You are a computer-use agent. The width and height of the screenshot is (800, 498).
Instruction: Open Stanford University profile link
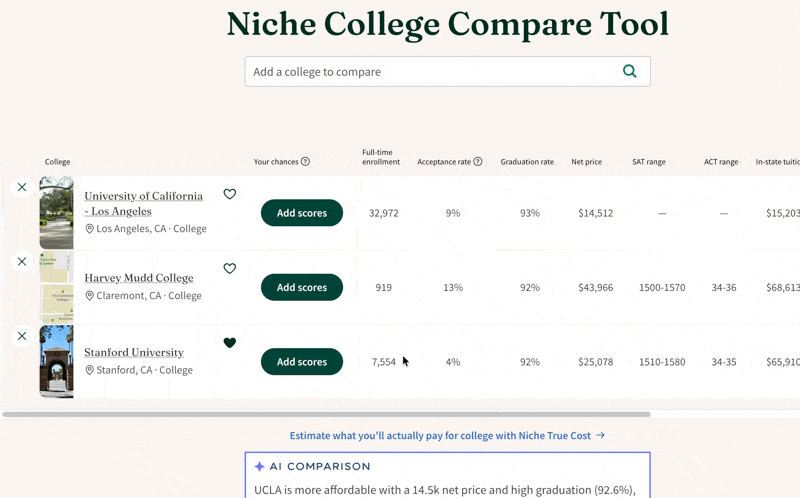[x=134, y=352]
